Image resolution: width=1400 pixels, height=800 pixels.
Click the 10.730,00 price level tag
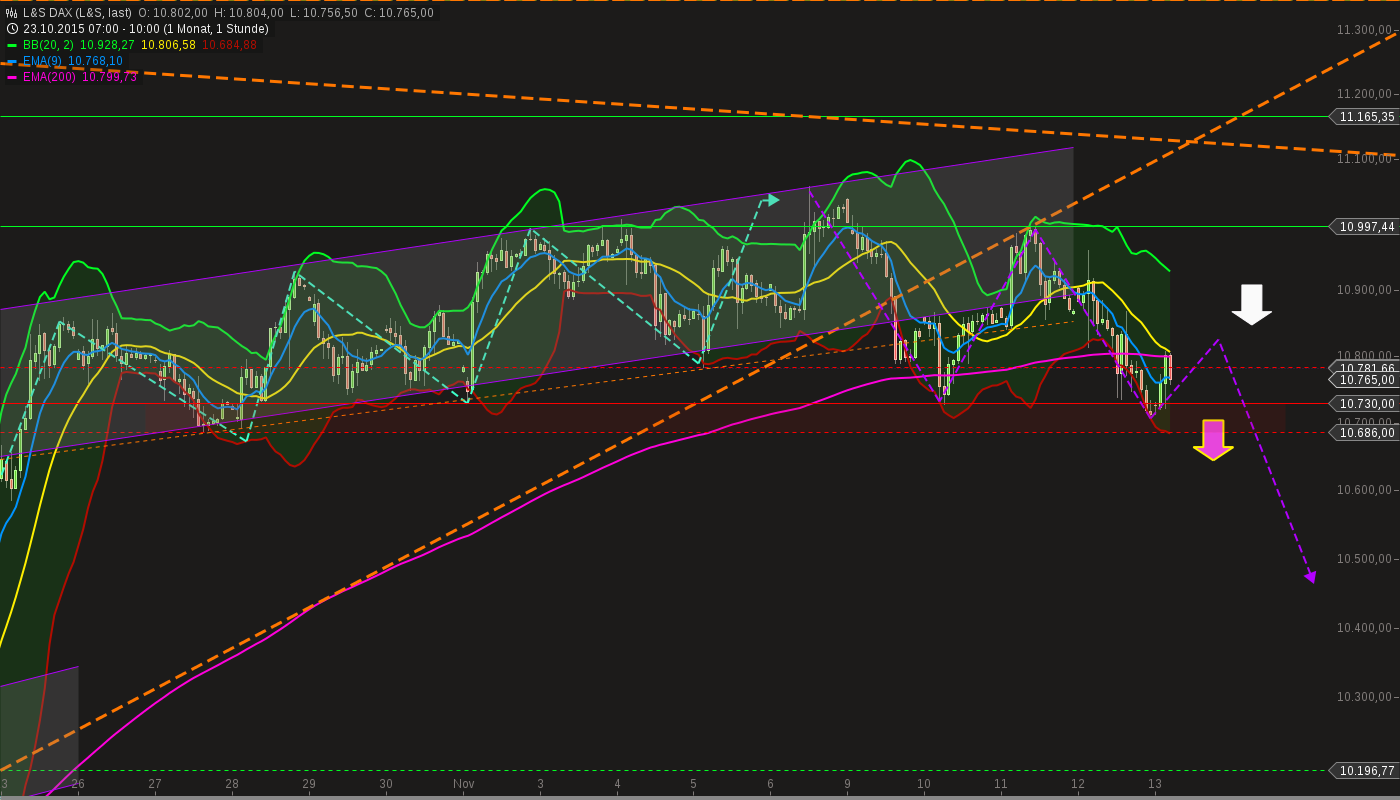click(x=1366, y=403)
